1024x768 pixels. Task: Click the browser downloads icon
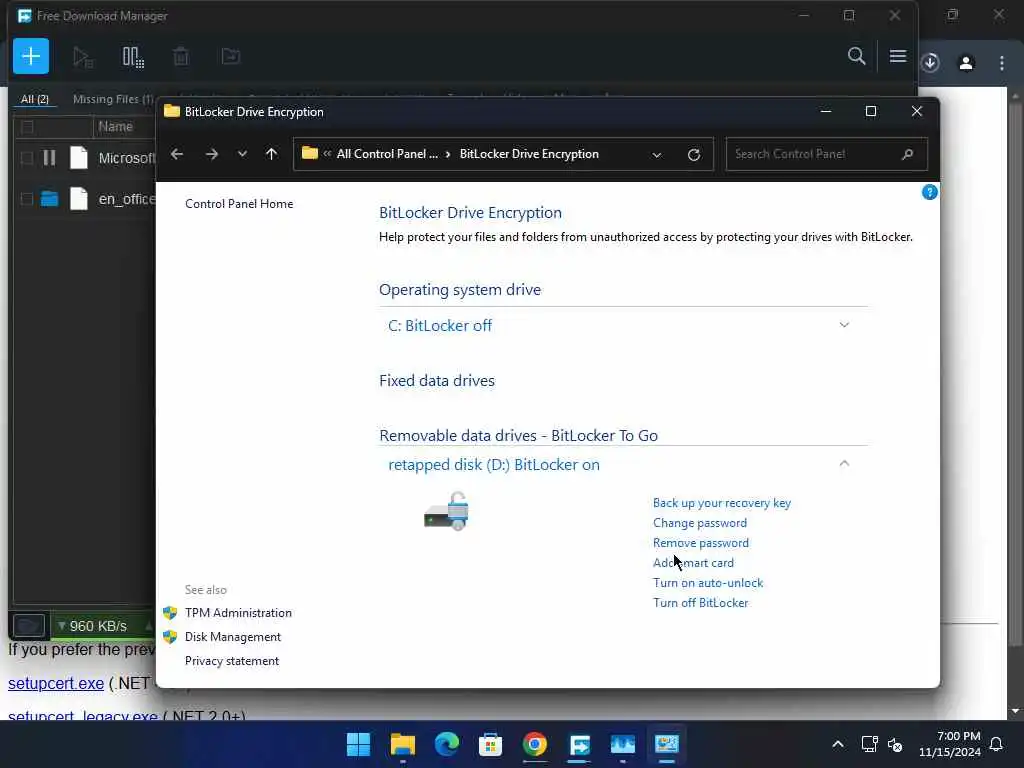pos(931,63)
